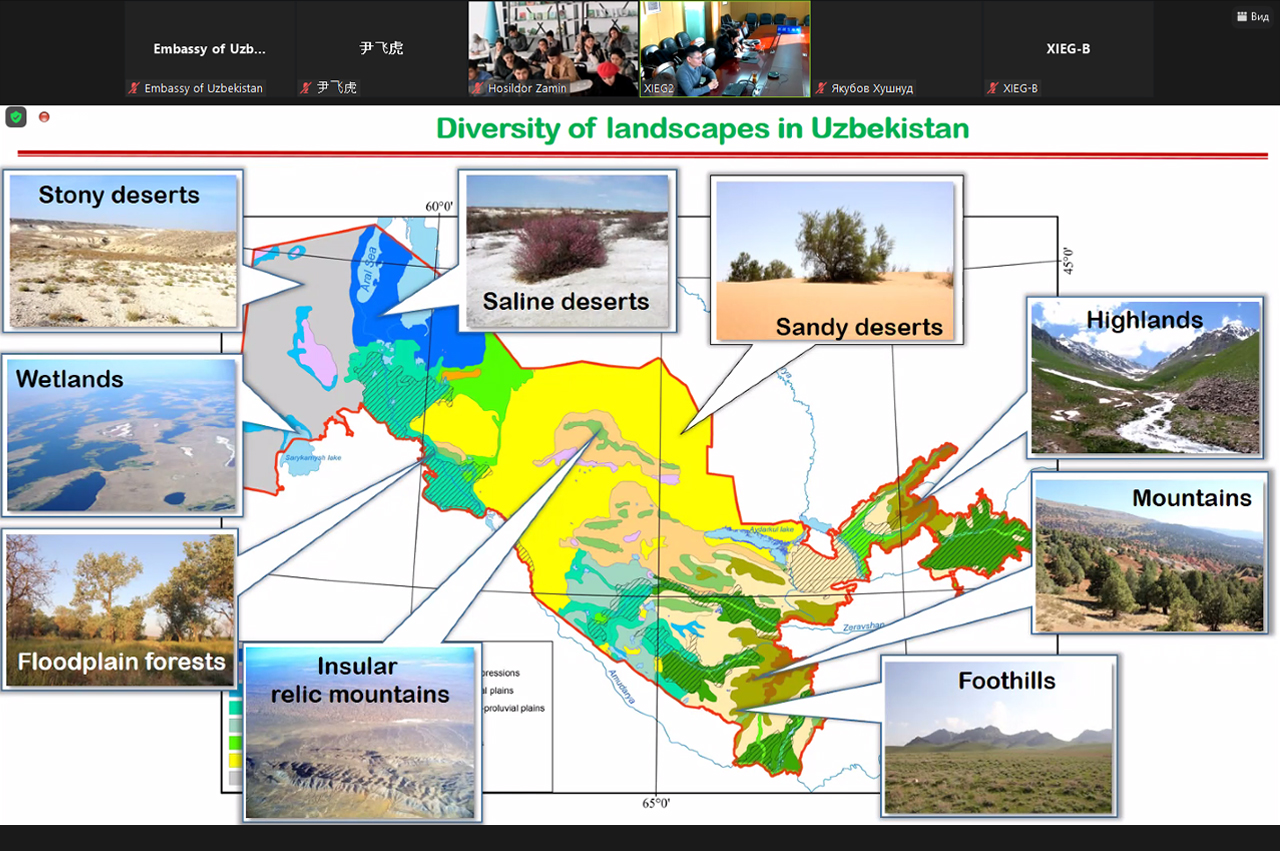Click the Insular relic mountains caption
This screenshot has width=1280, height=851.
click(360, 680)
